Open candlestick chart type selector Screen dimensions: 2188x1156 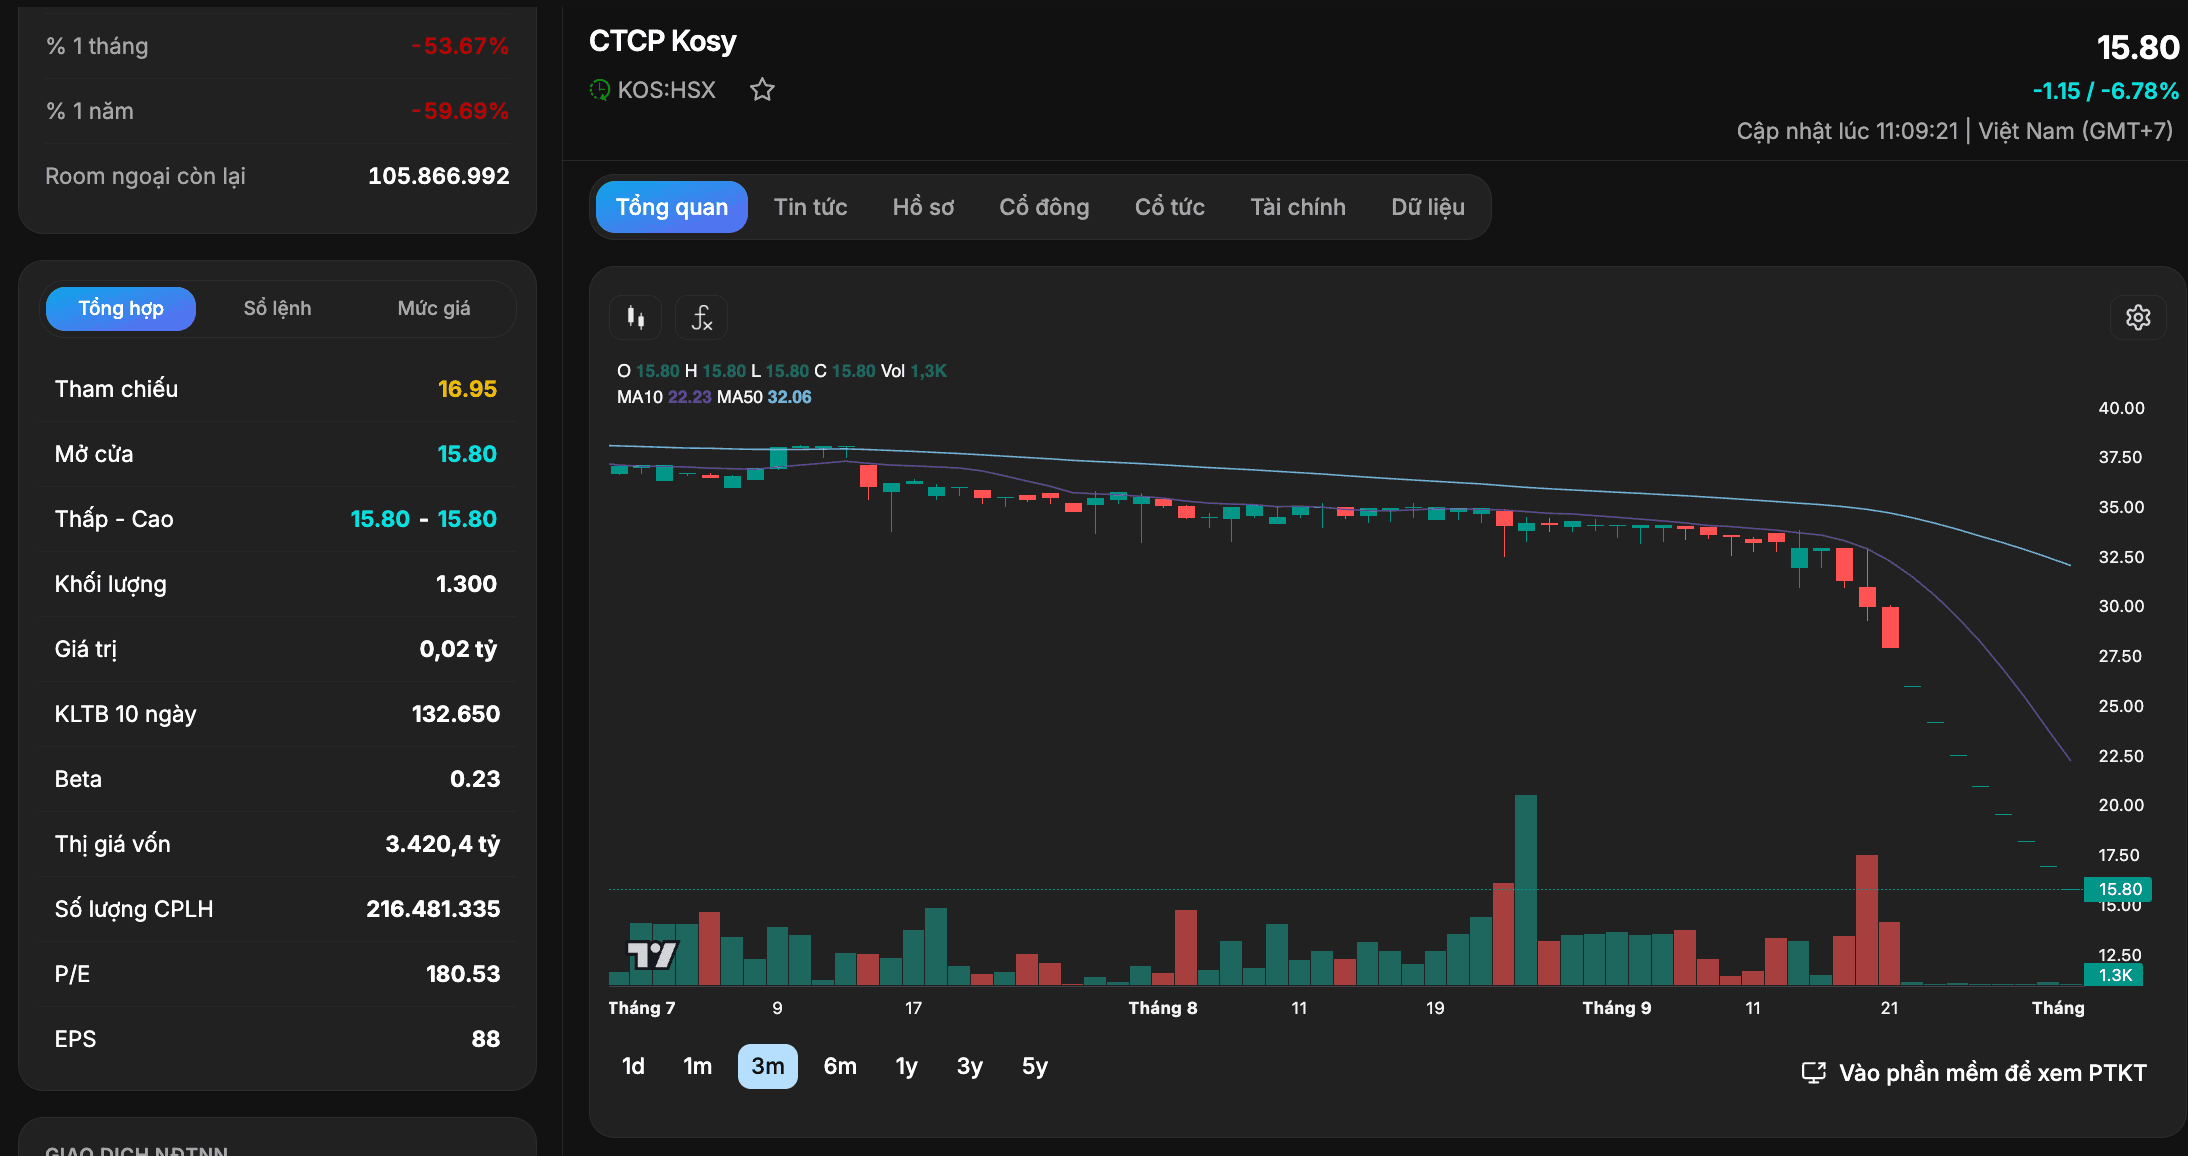pyautogui.click(x=636, y=318)
